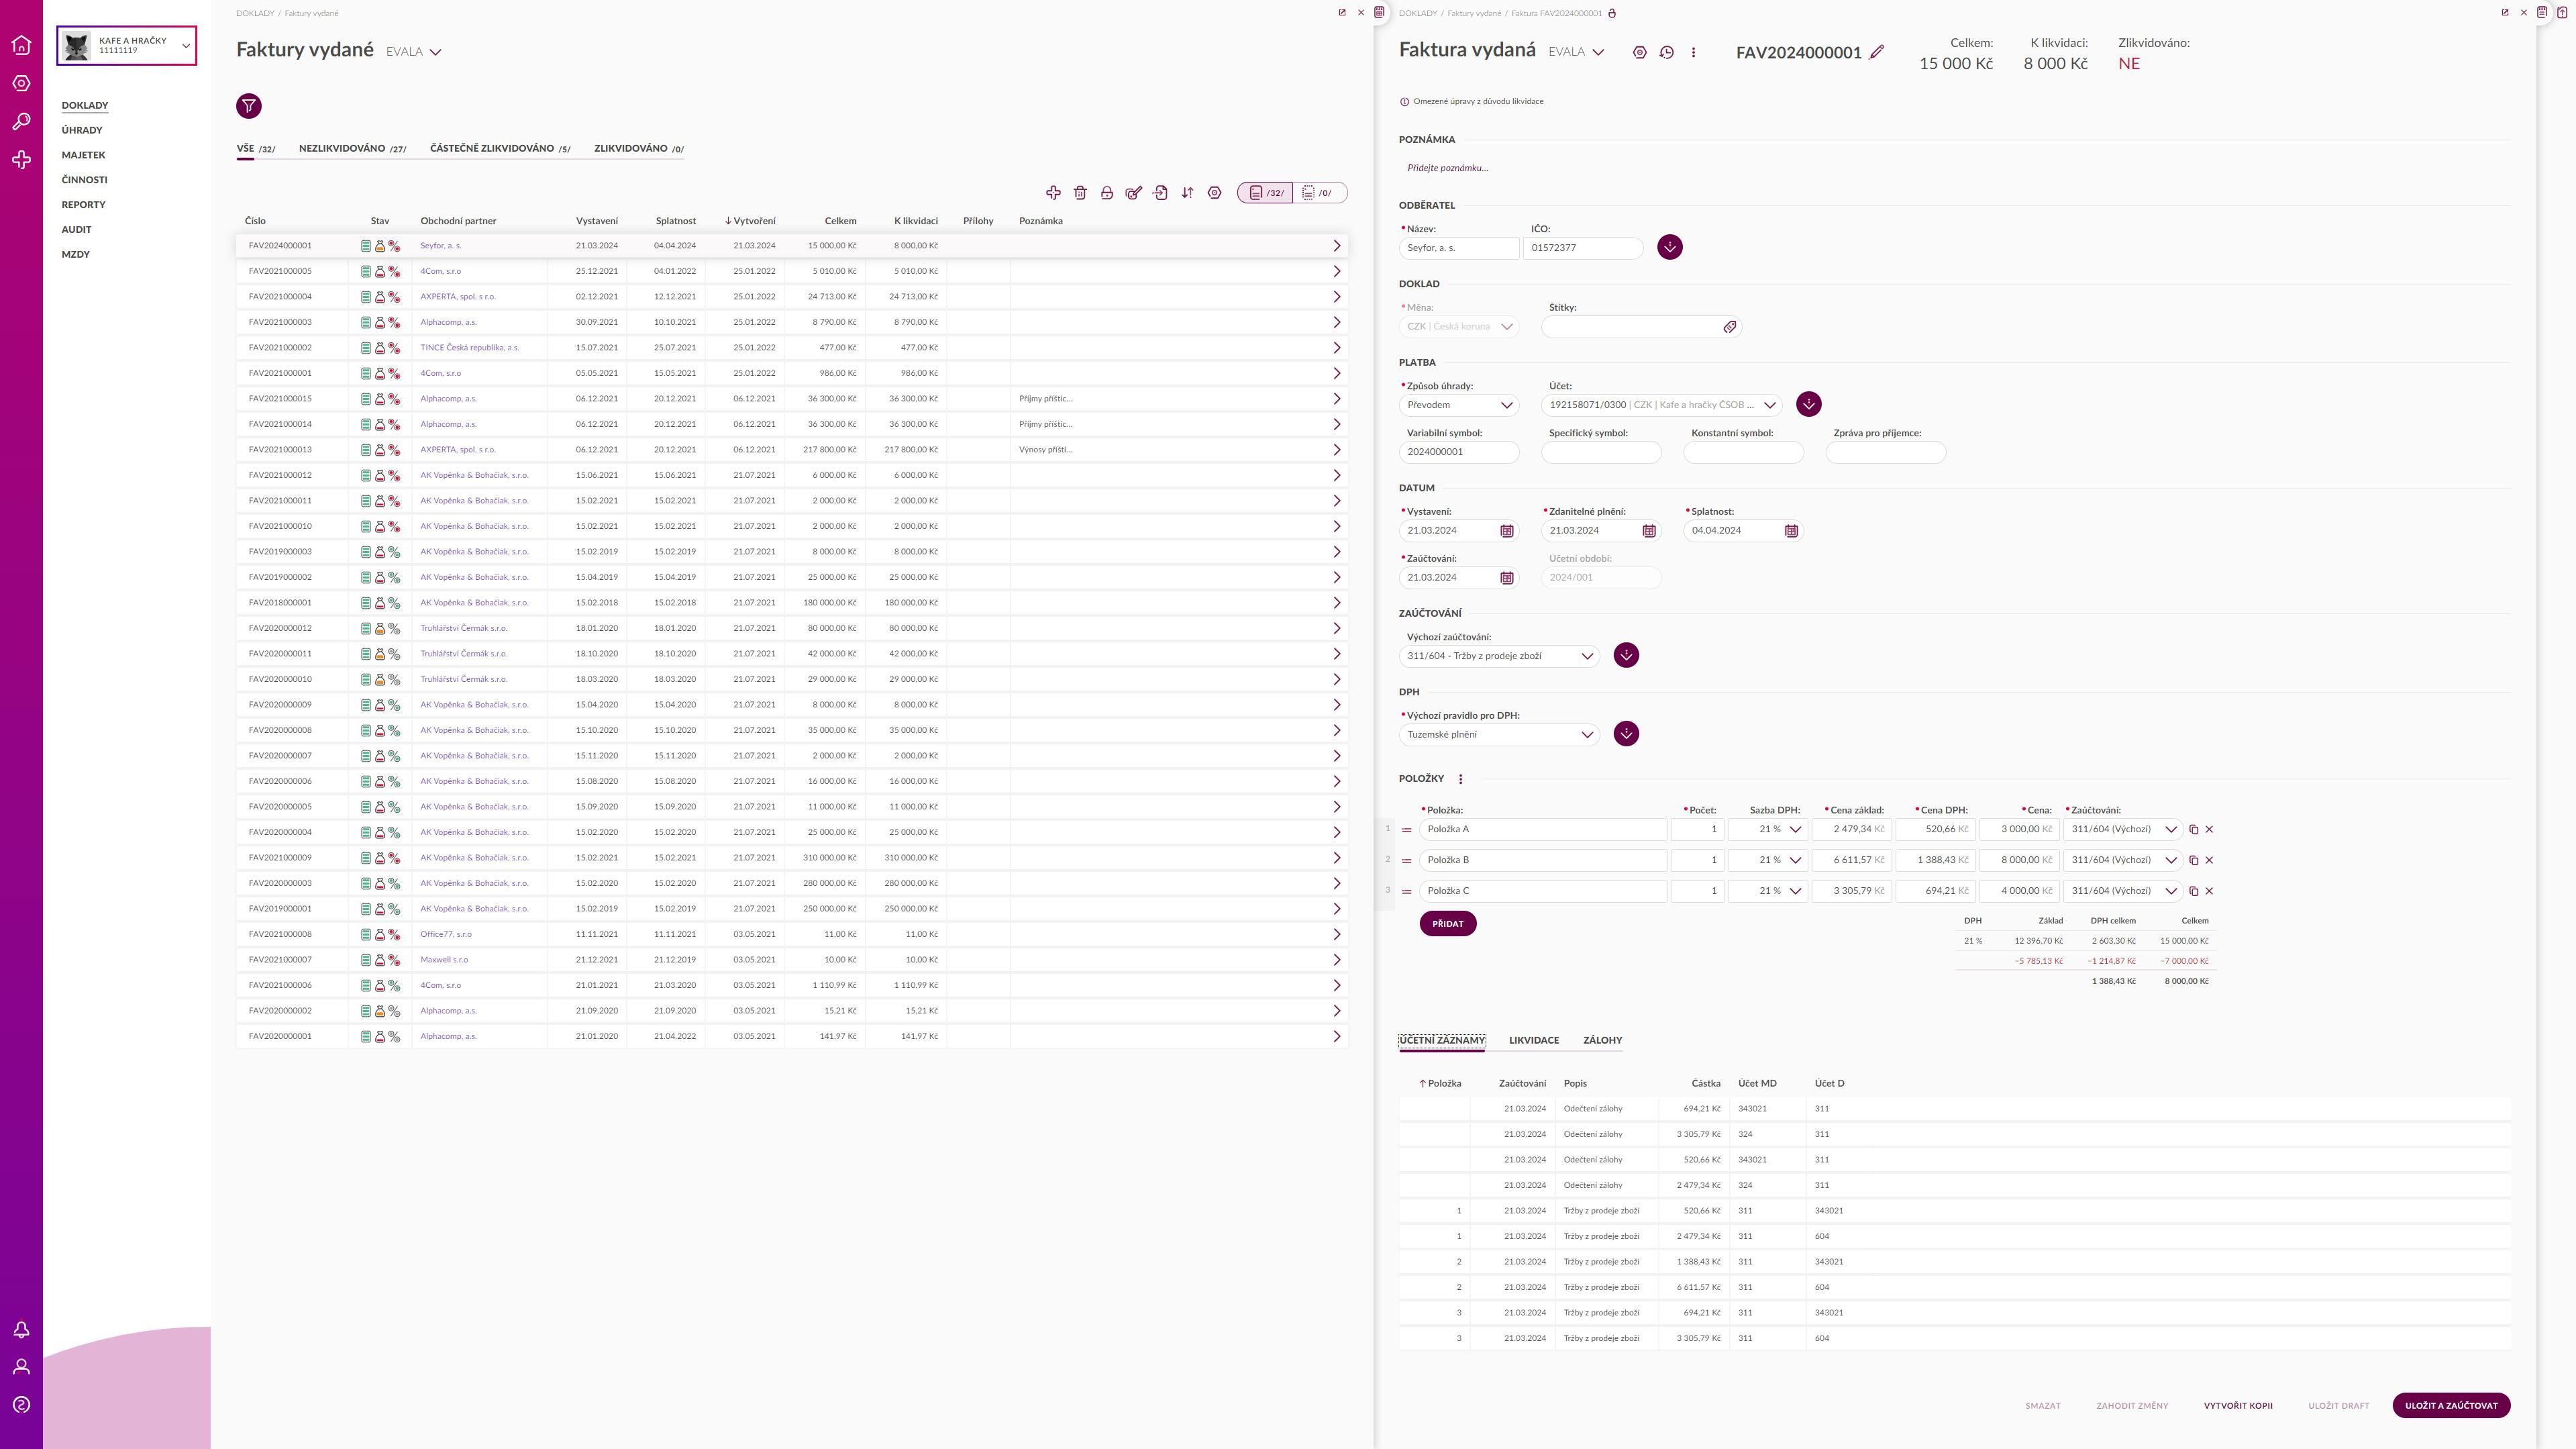Viewport: 2576px width, 1449px height.
Task: Open notifications bell in left sidebar
Action: (x=21, y=1329)
